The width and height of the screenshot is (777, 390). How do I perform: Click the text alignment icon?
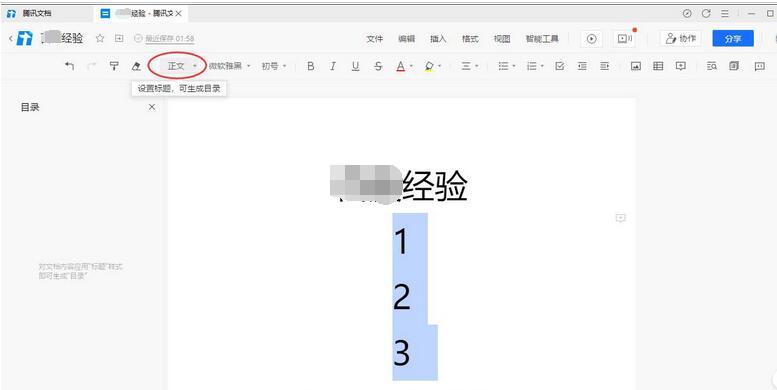[x=466, y=66]
